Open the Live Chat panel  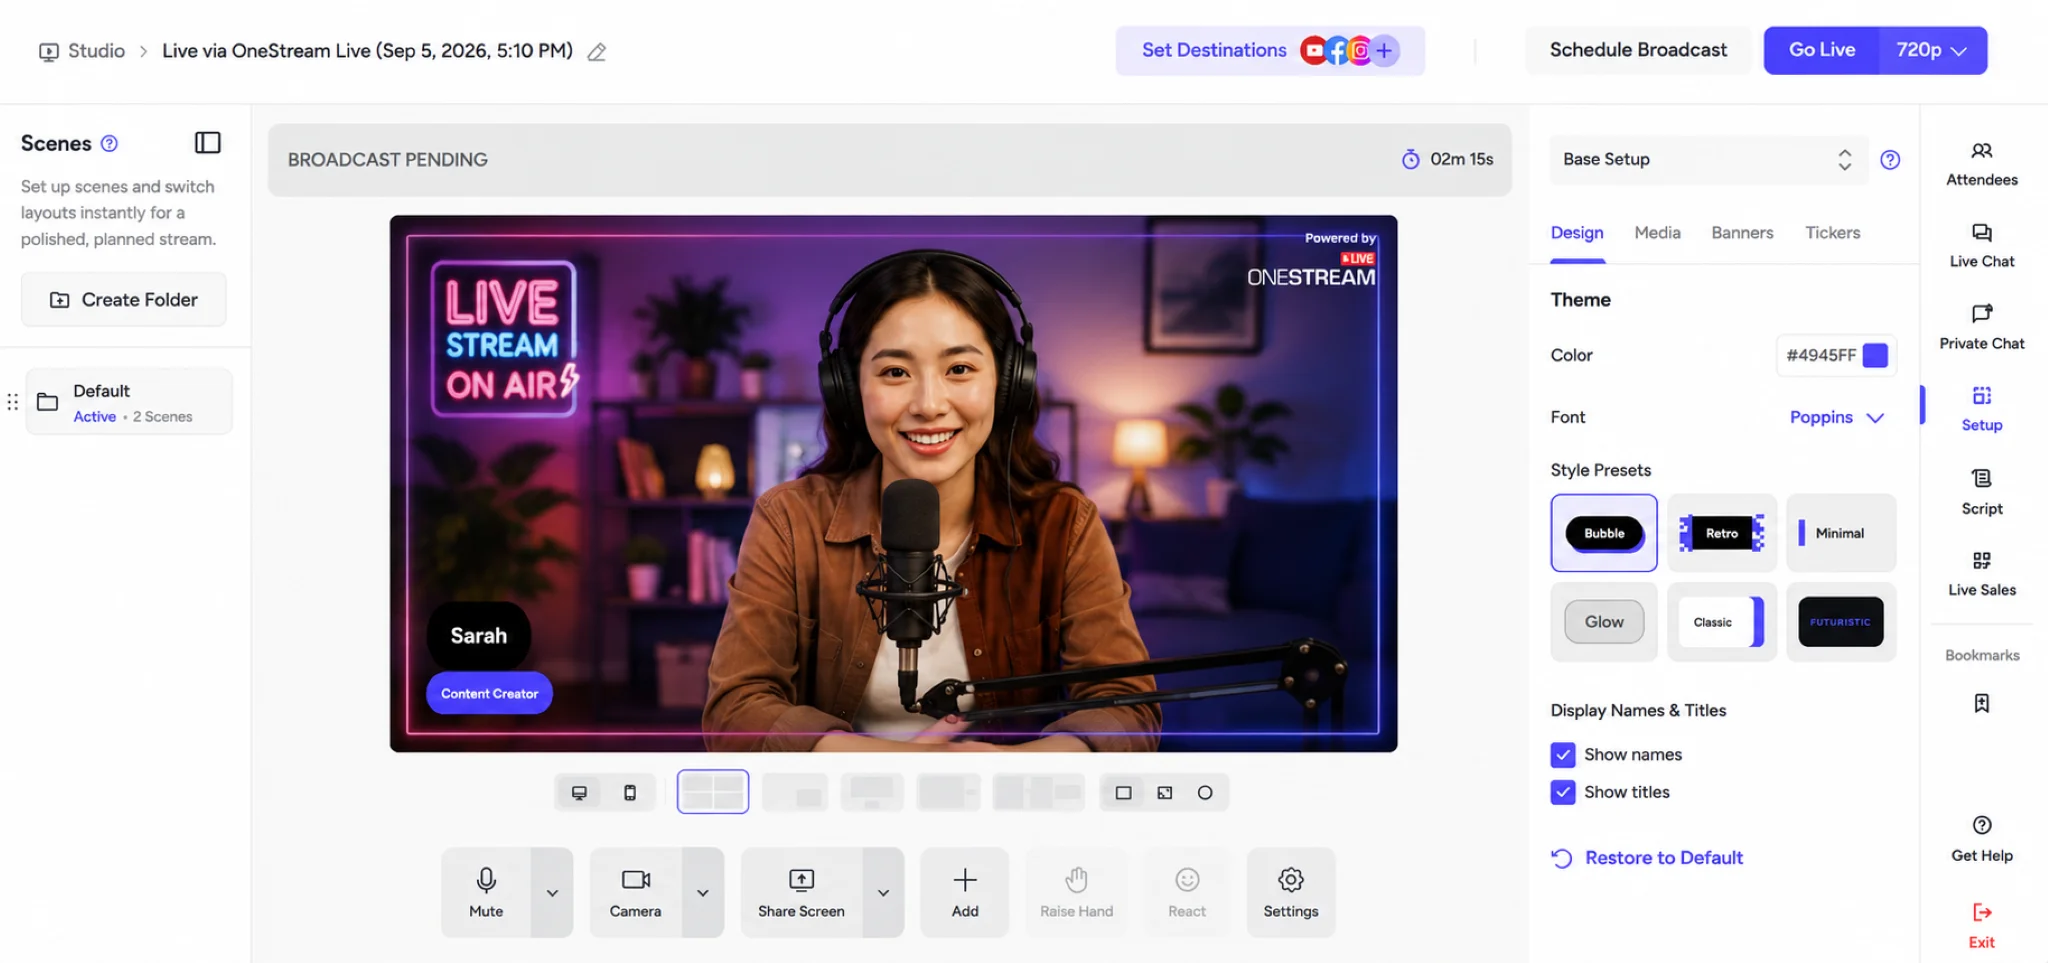tap(1981, 246)
